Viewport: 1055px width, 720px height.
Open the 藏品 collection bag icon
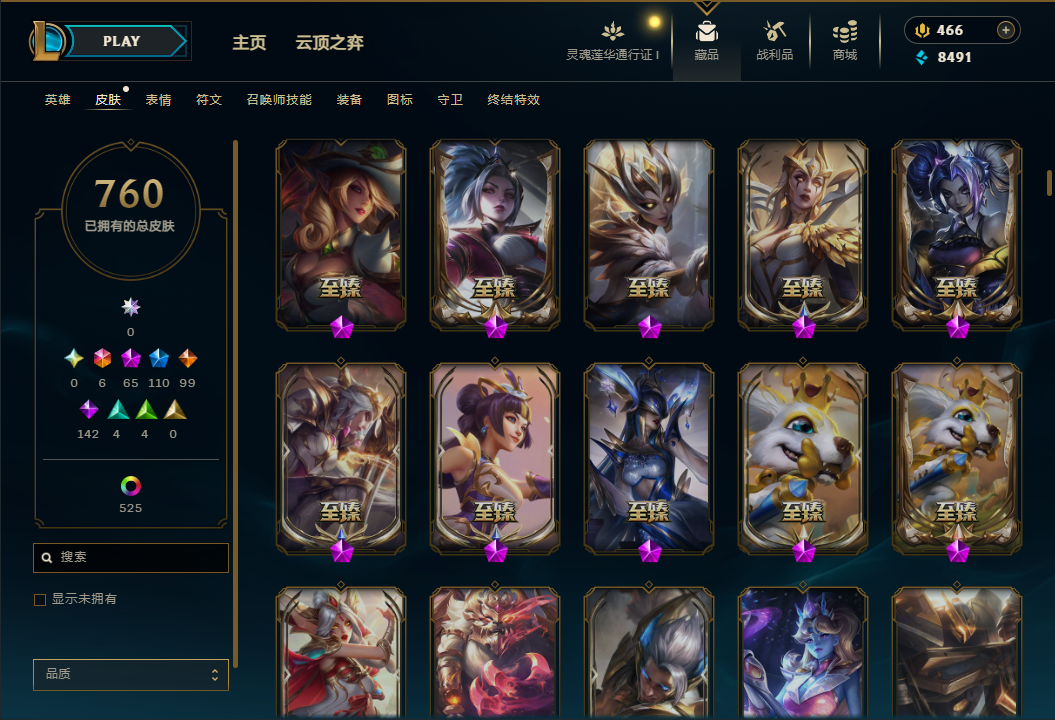pos(706,32)
